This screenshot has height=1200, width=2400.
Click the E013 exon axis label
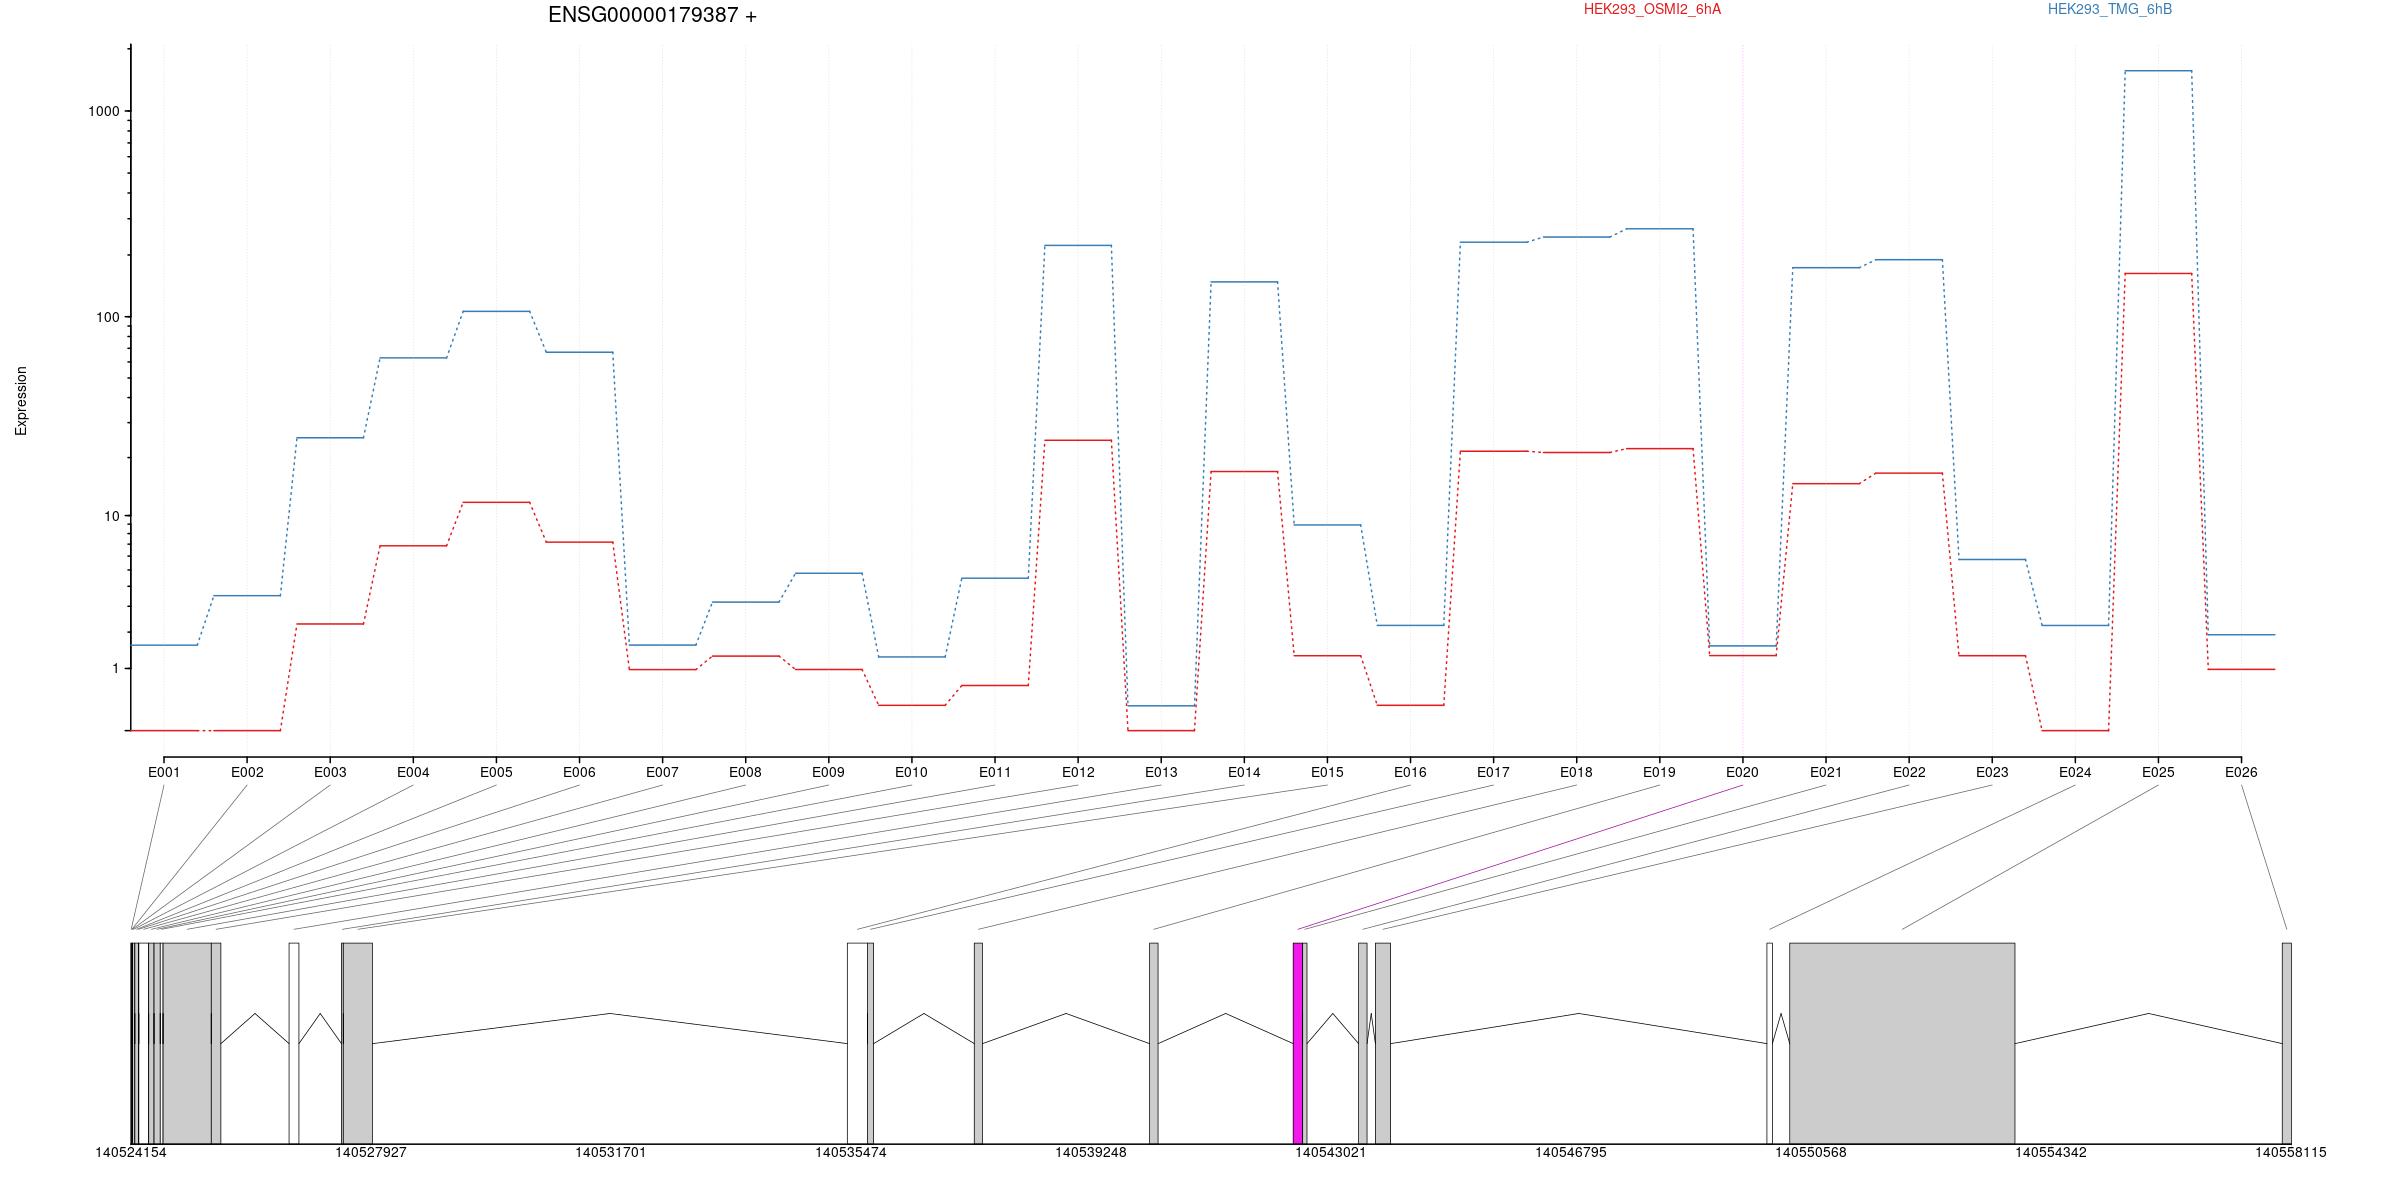click(1161, 772)
